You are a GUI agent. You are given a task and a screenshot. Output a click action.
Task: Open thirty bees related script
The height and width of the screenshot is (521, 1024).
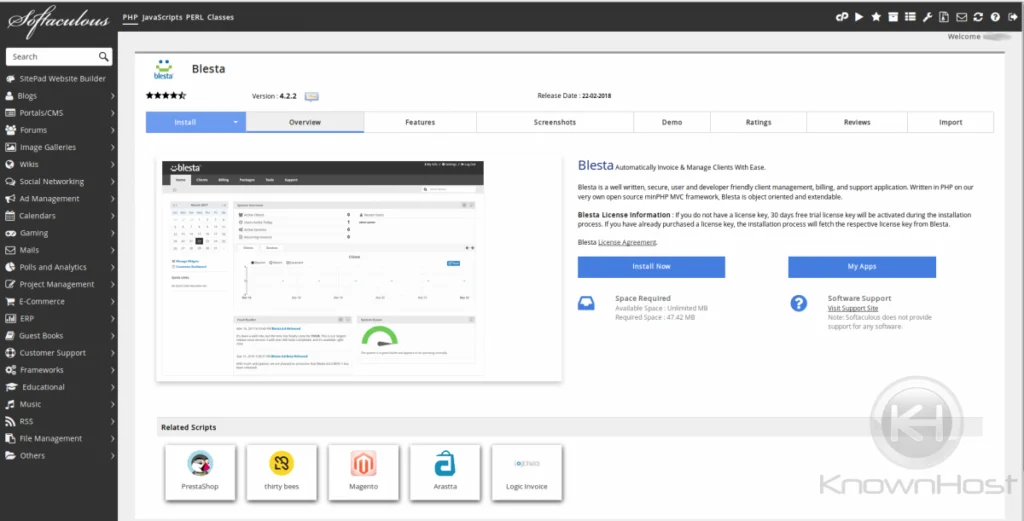click(281, 473)
